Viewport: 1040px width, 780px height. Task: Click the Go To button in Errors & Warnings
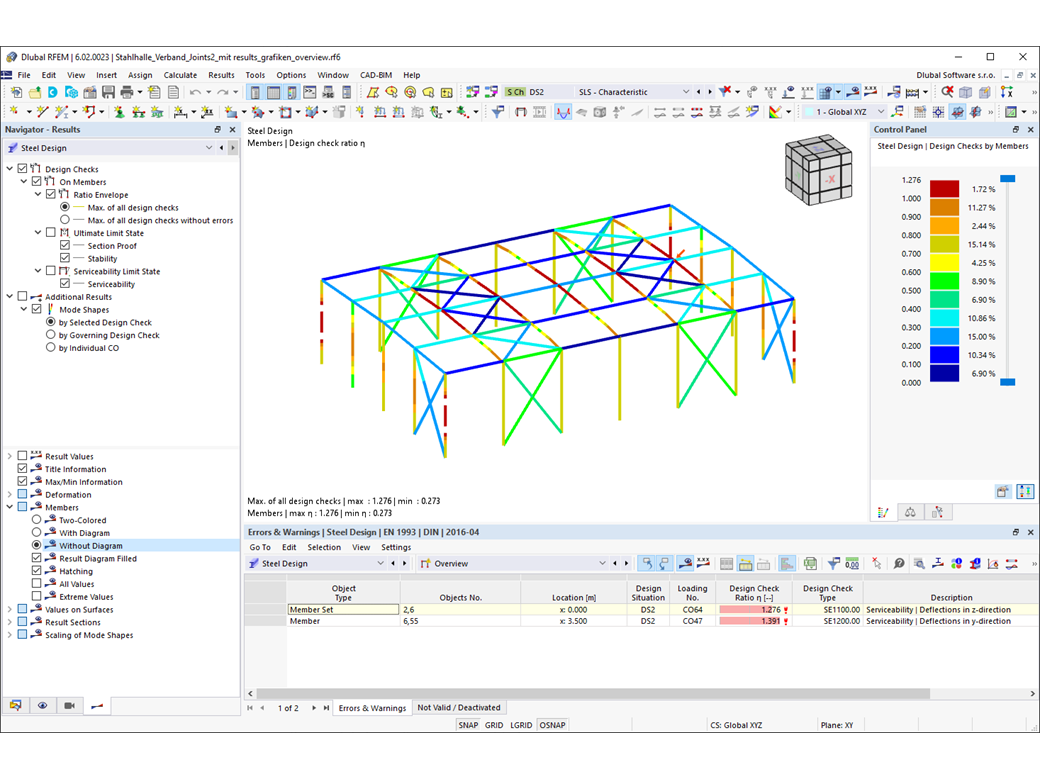pos(260,547)
